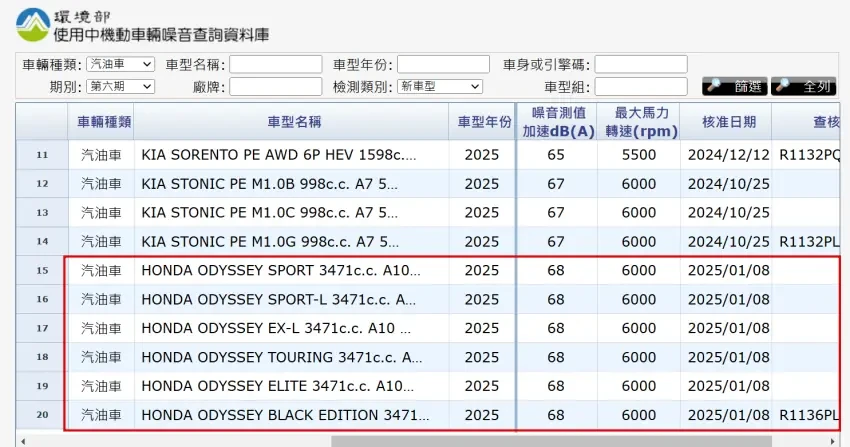Image resolution: width=850 pixels, height=447 pixels.
Task: Click rpm value 5500 in row 11
Action: tap(639, 155)
